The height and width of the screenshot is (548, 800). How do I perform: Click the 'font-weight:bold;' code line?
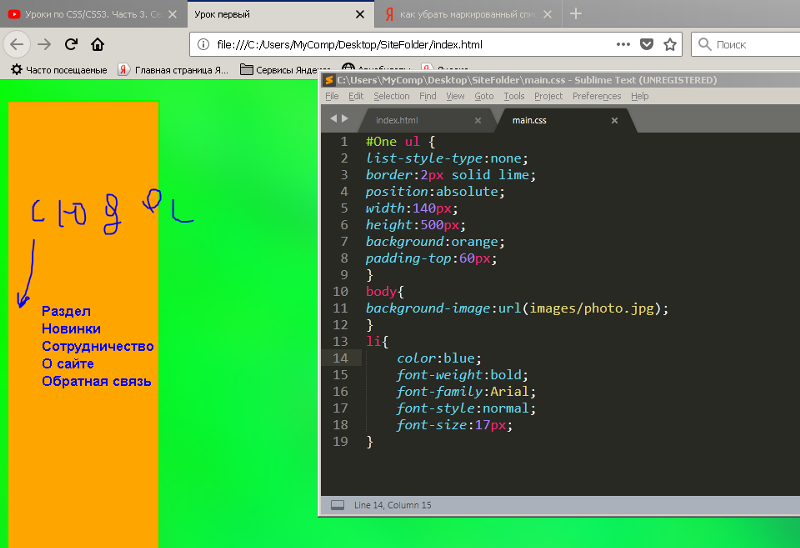462,375
